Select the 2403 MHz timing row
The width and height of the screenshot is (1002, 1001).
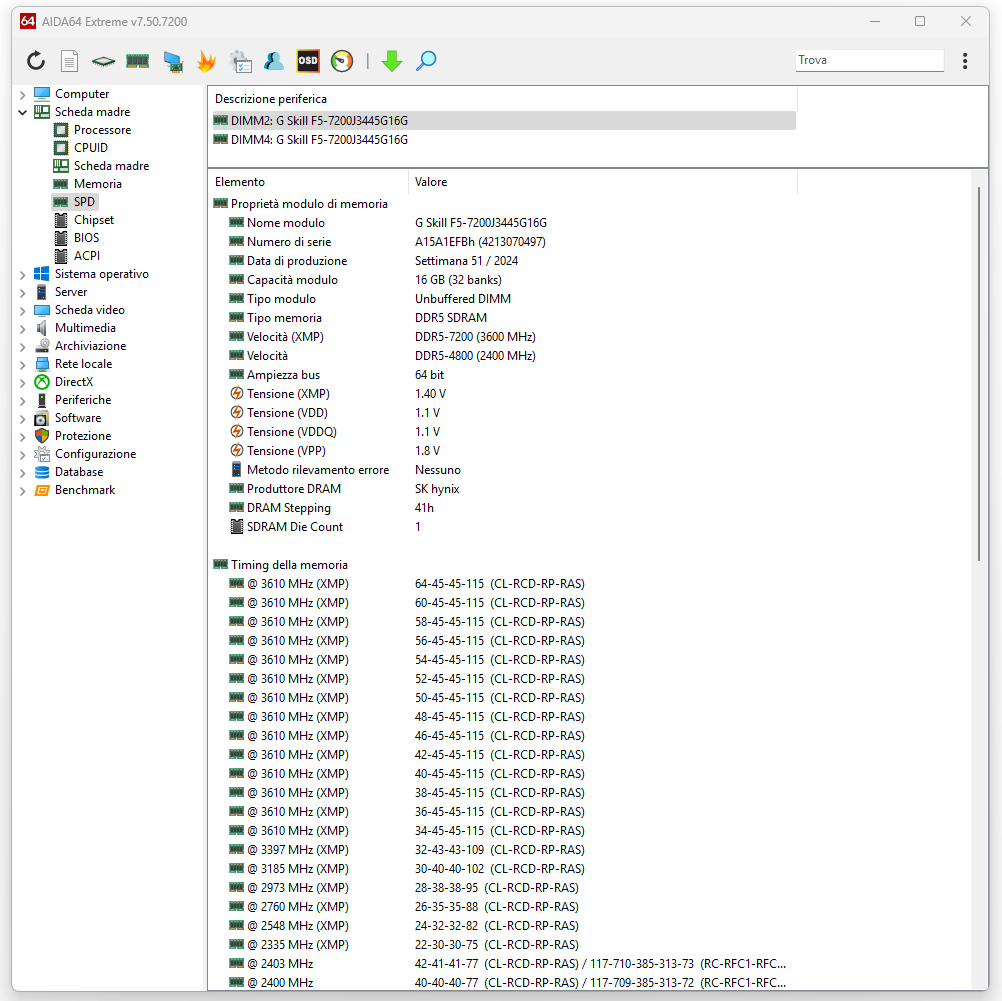click(504, 964)
